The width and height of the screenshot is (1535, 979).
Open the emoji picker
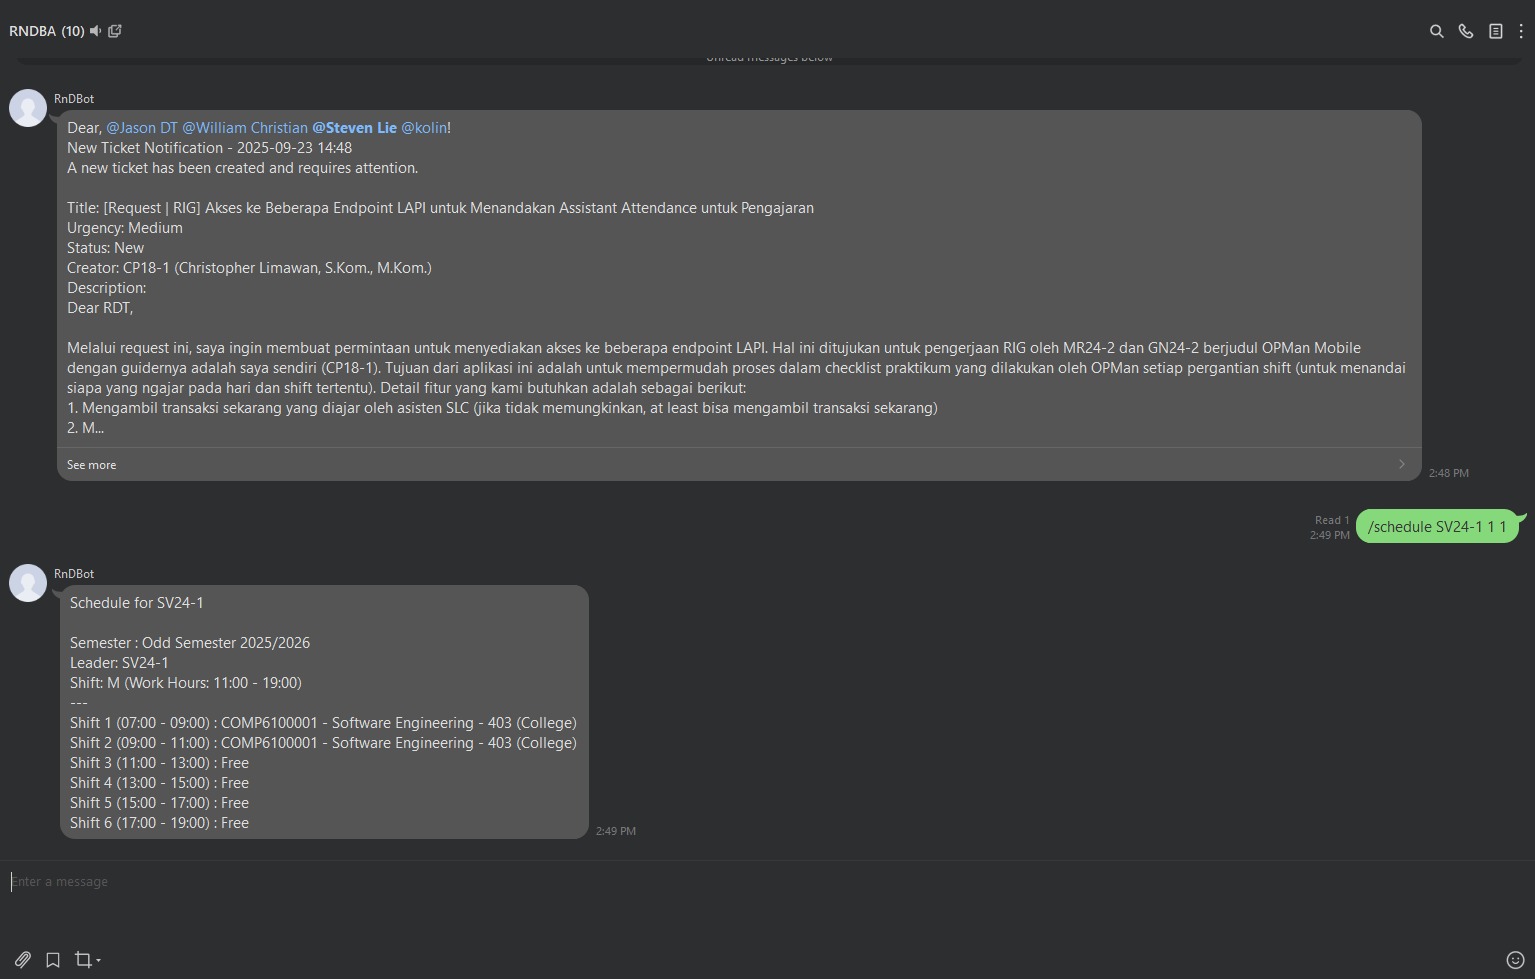tap(1513, 959)
